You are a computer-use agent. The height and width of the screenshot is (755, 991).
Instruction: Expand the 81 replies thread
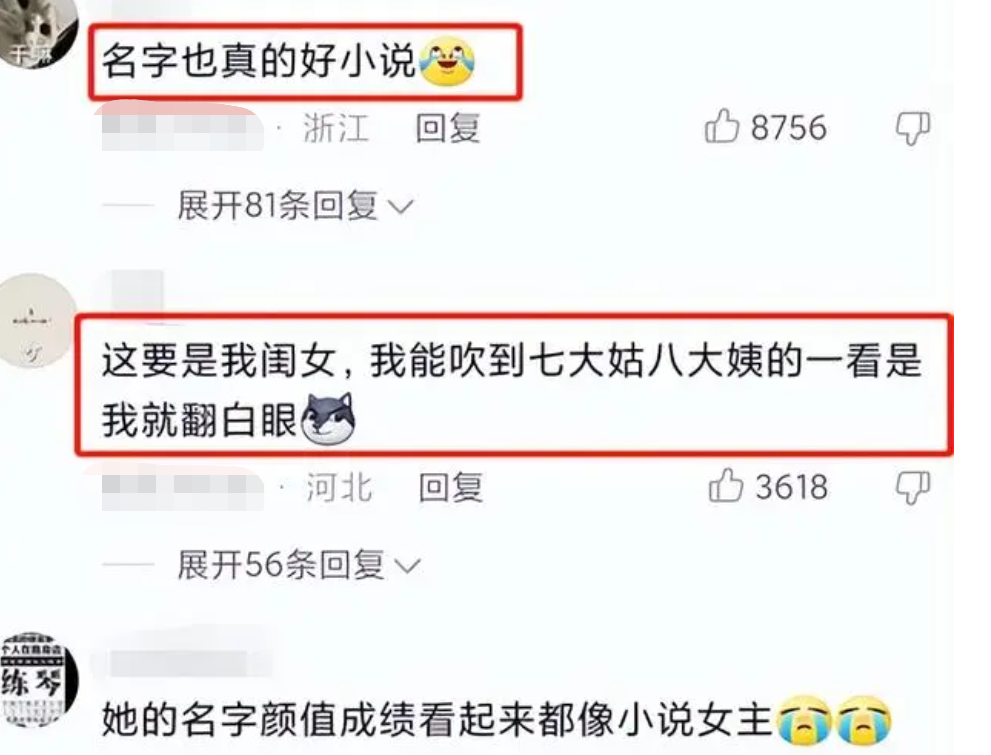tap(295, 205)
